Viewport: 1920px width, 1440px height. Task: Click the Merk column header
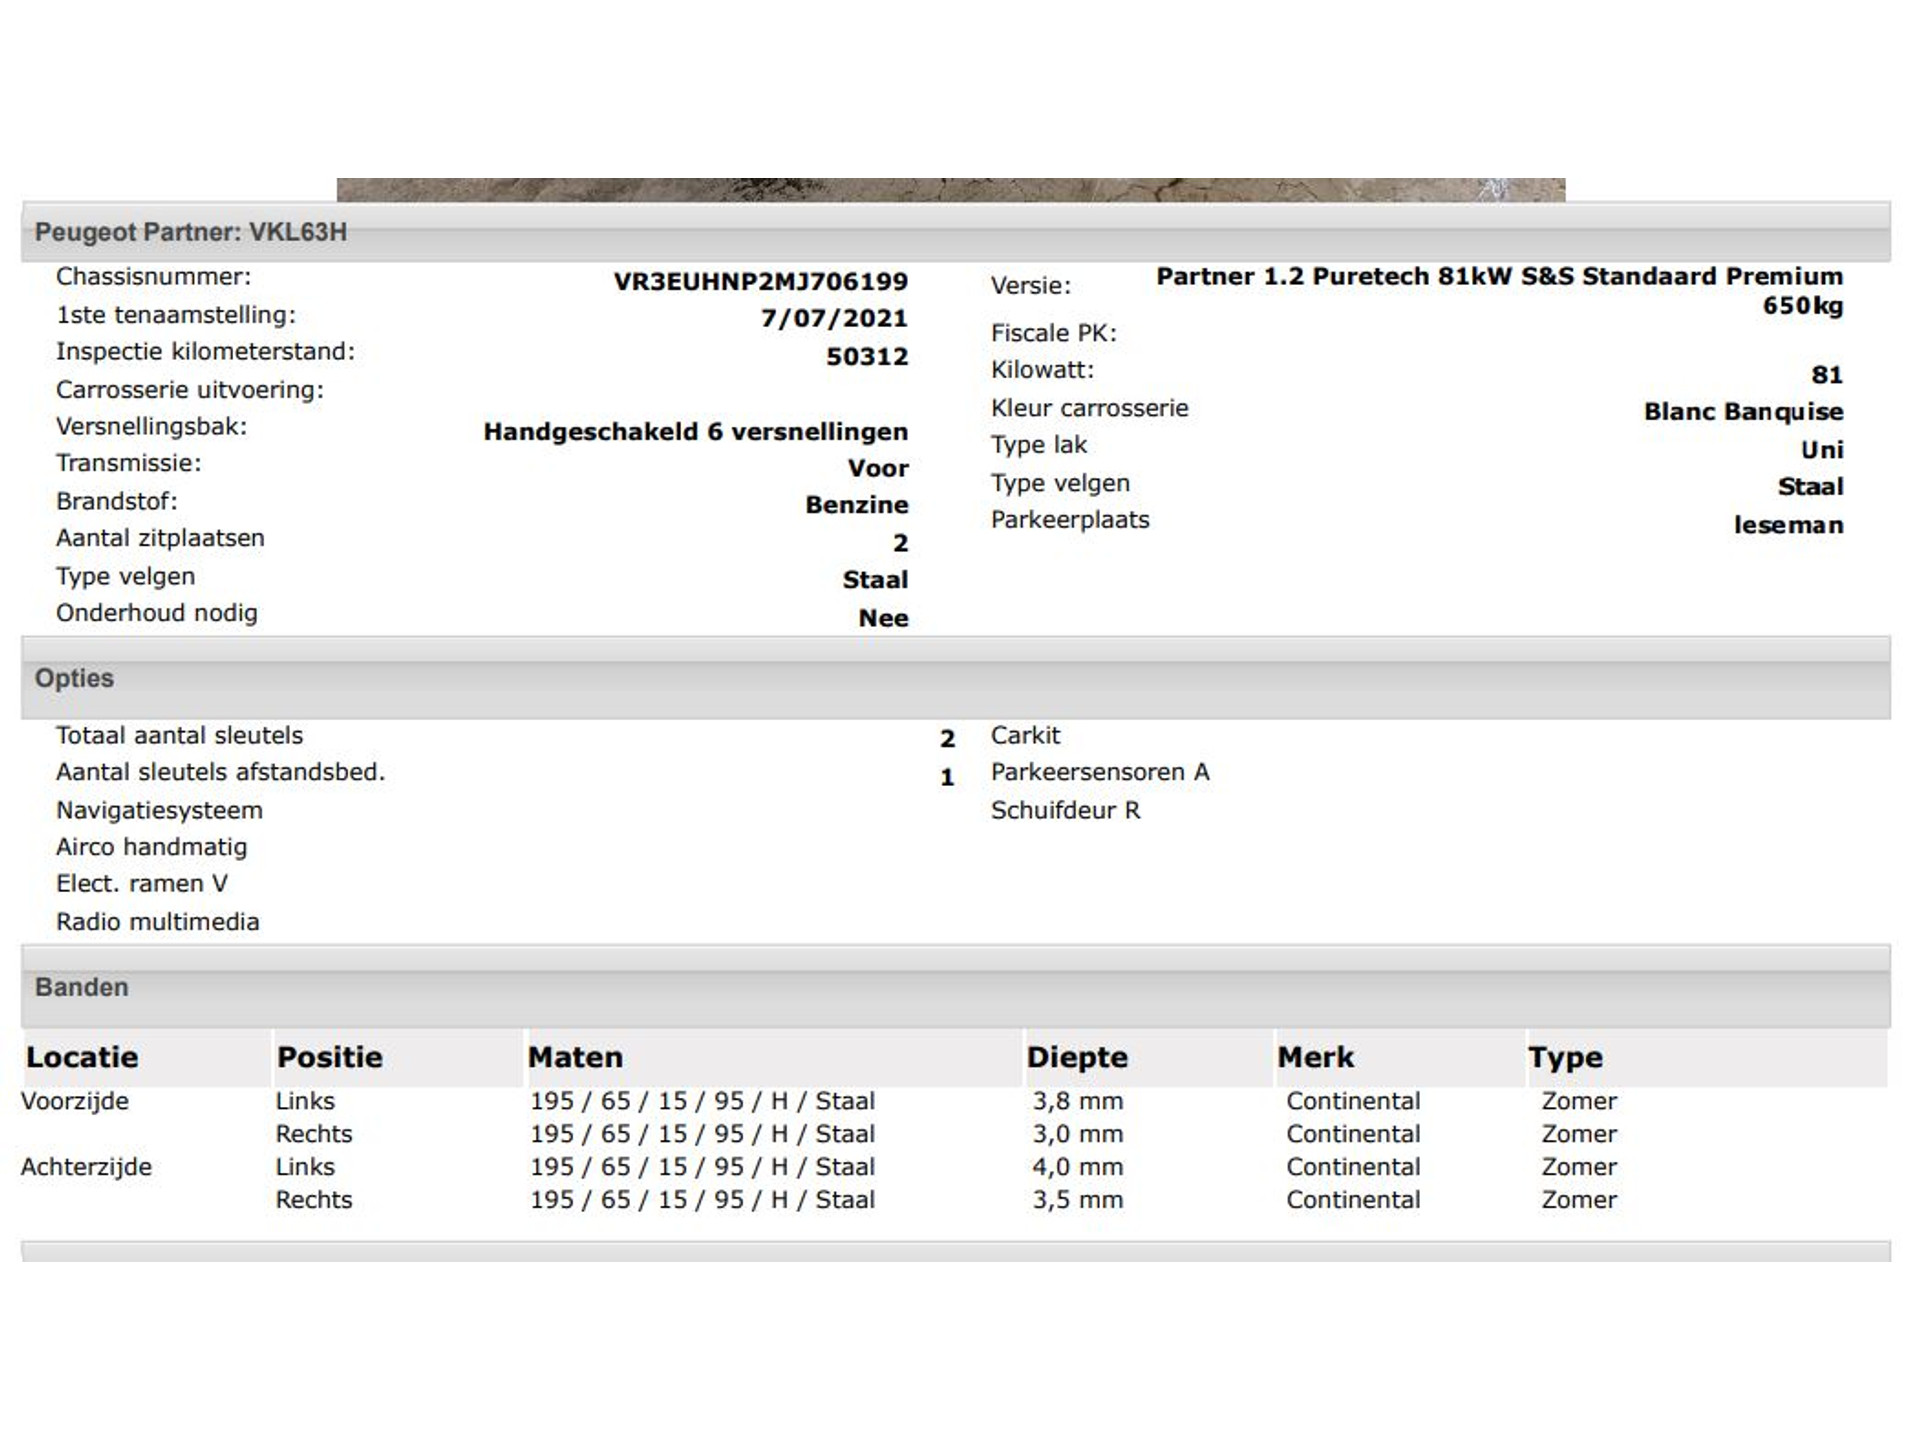[1315, 1057]
